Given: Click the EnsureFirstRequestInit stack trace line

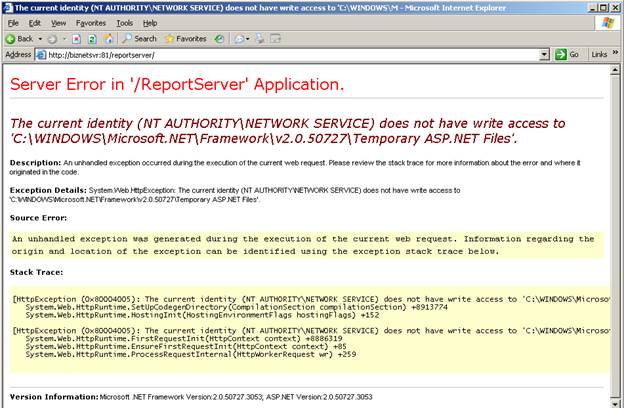Looking at the screenshot, I should coord(186,347).
